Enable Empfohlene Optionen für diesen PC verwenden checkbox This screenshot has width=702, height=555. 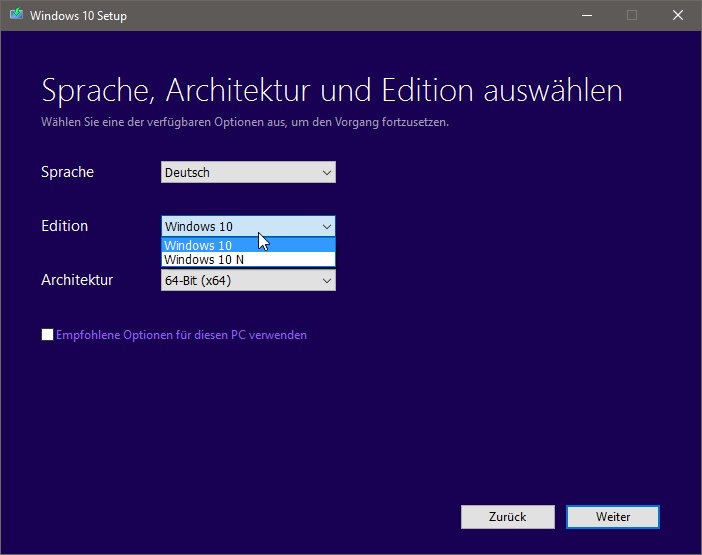pos(47,335)
